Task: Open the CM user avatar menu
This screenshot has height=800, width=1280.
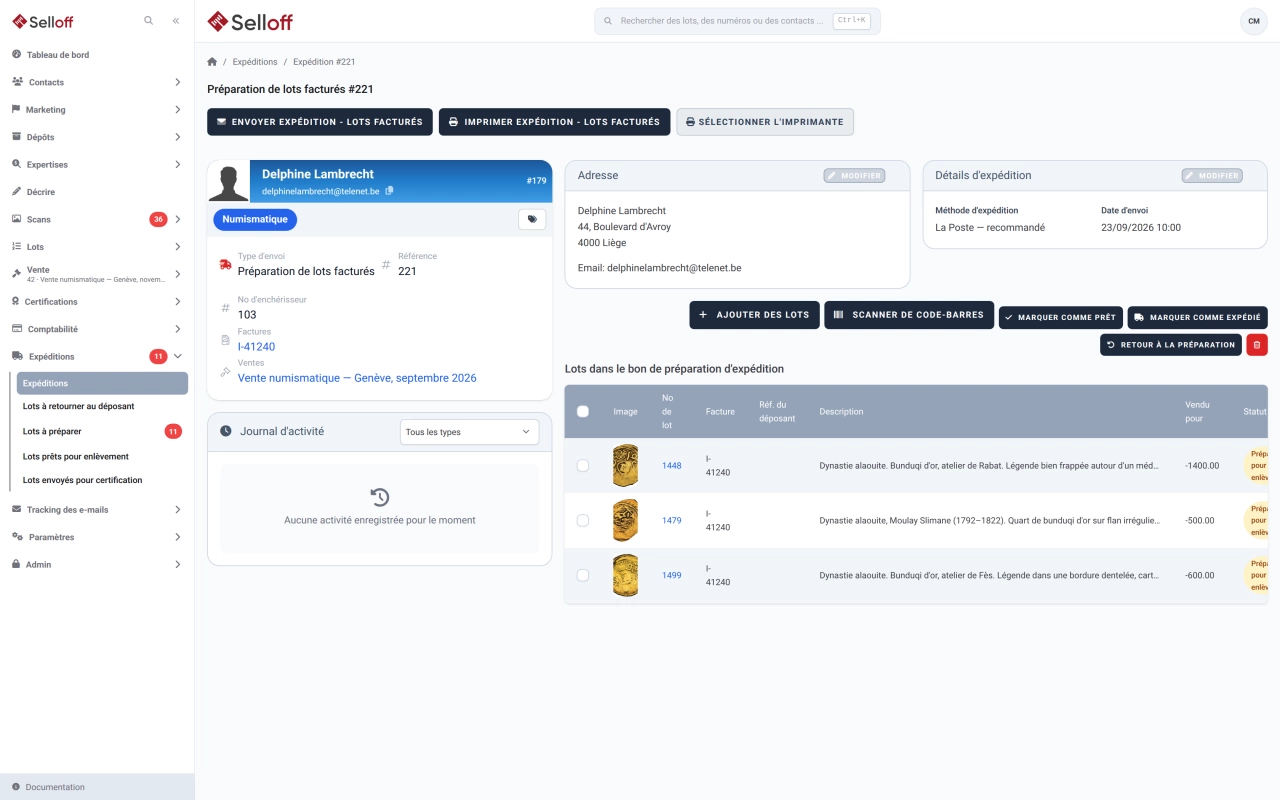Action: 1254,21
